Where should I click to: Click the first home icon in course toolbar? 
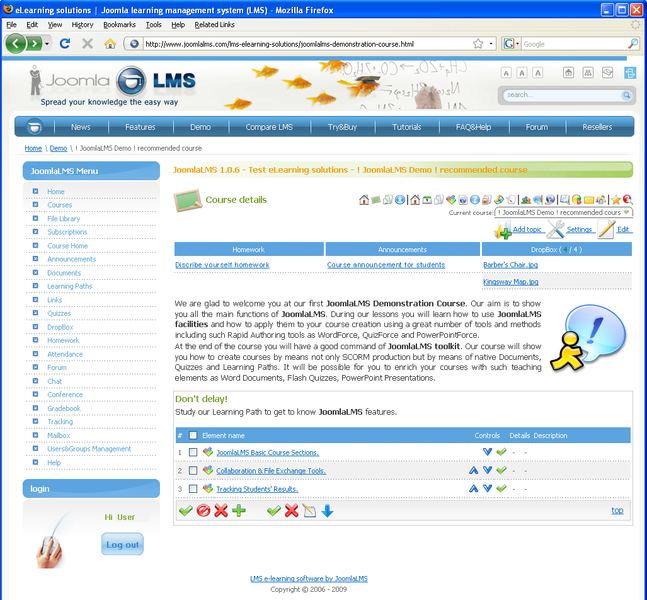click(x=364, y=200)
